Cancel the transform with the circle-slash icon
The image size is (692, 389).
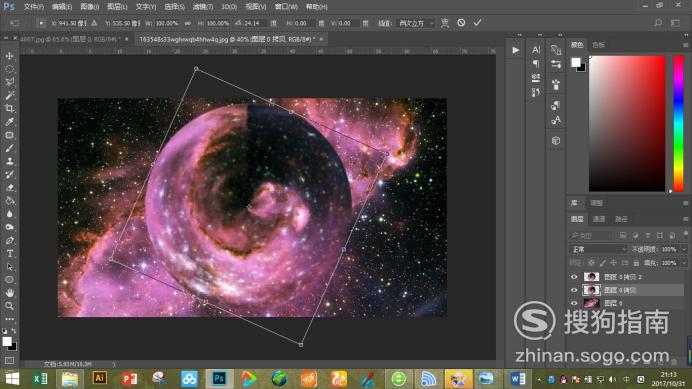click(x=461, y=23)
